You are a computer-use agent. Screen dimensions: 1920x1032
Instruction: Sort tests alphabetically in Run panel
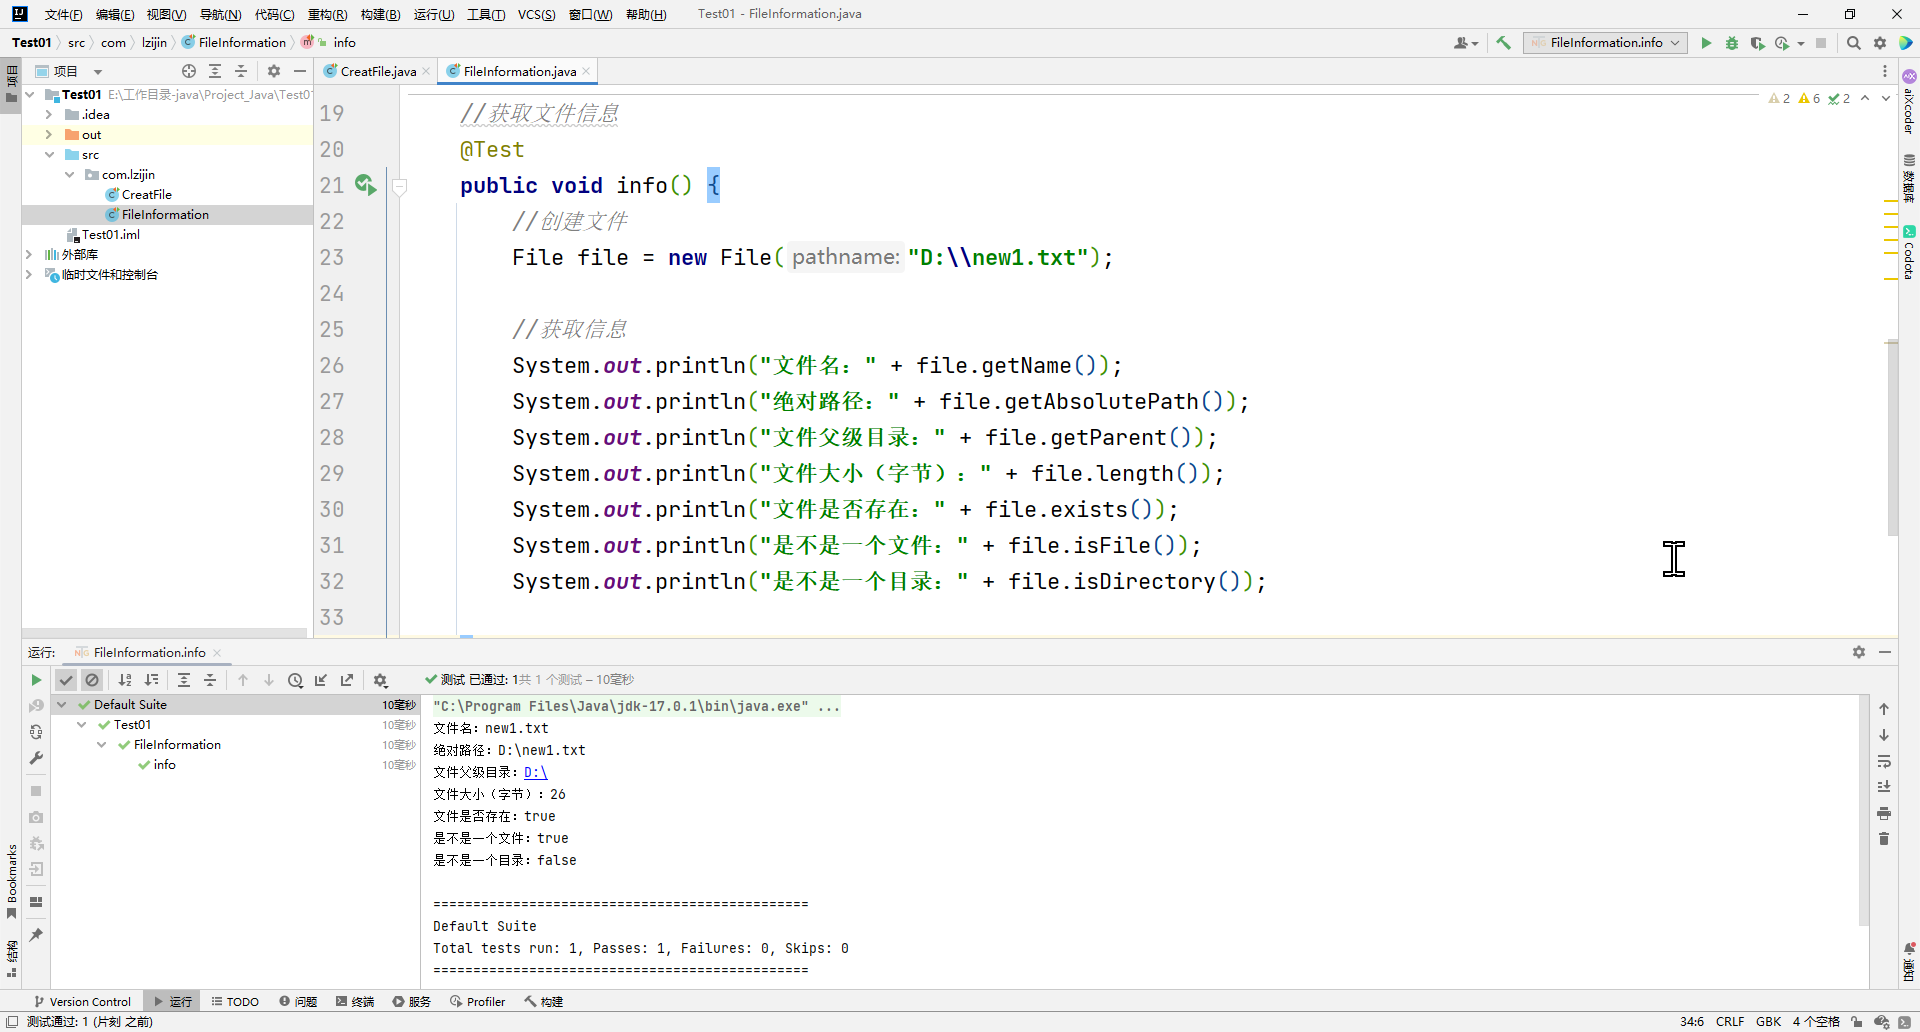tap(125, 680)
